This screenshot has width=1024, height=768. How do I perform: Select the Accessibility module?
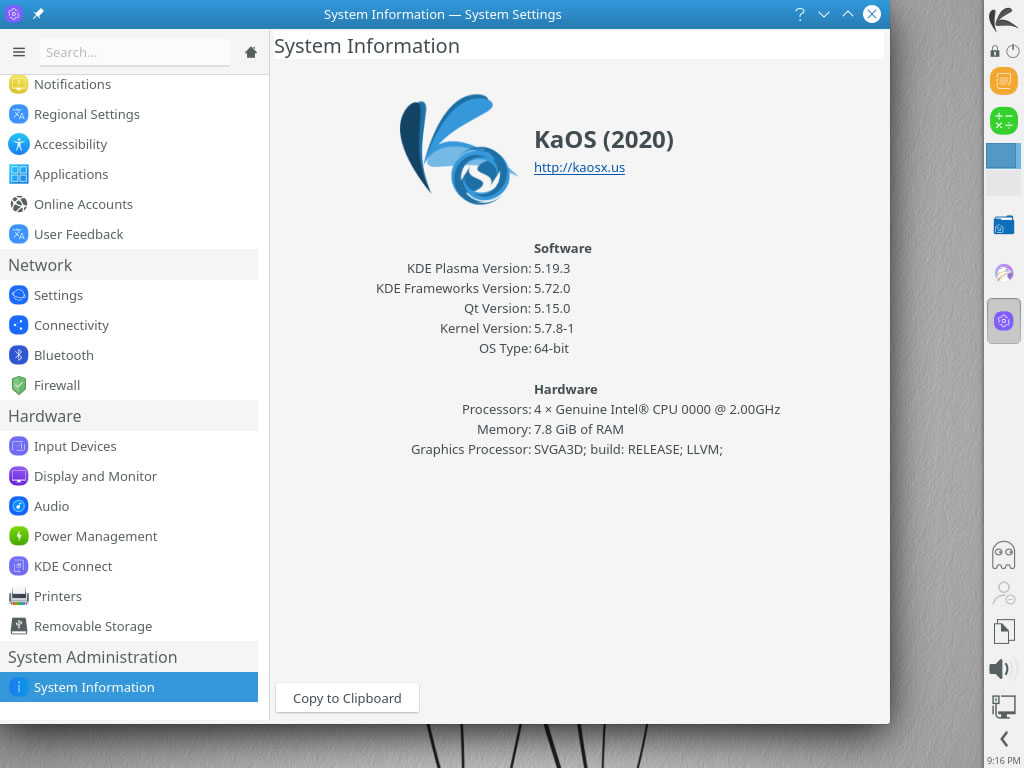(x=129, y=144)
